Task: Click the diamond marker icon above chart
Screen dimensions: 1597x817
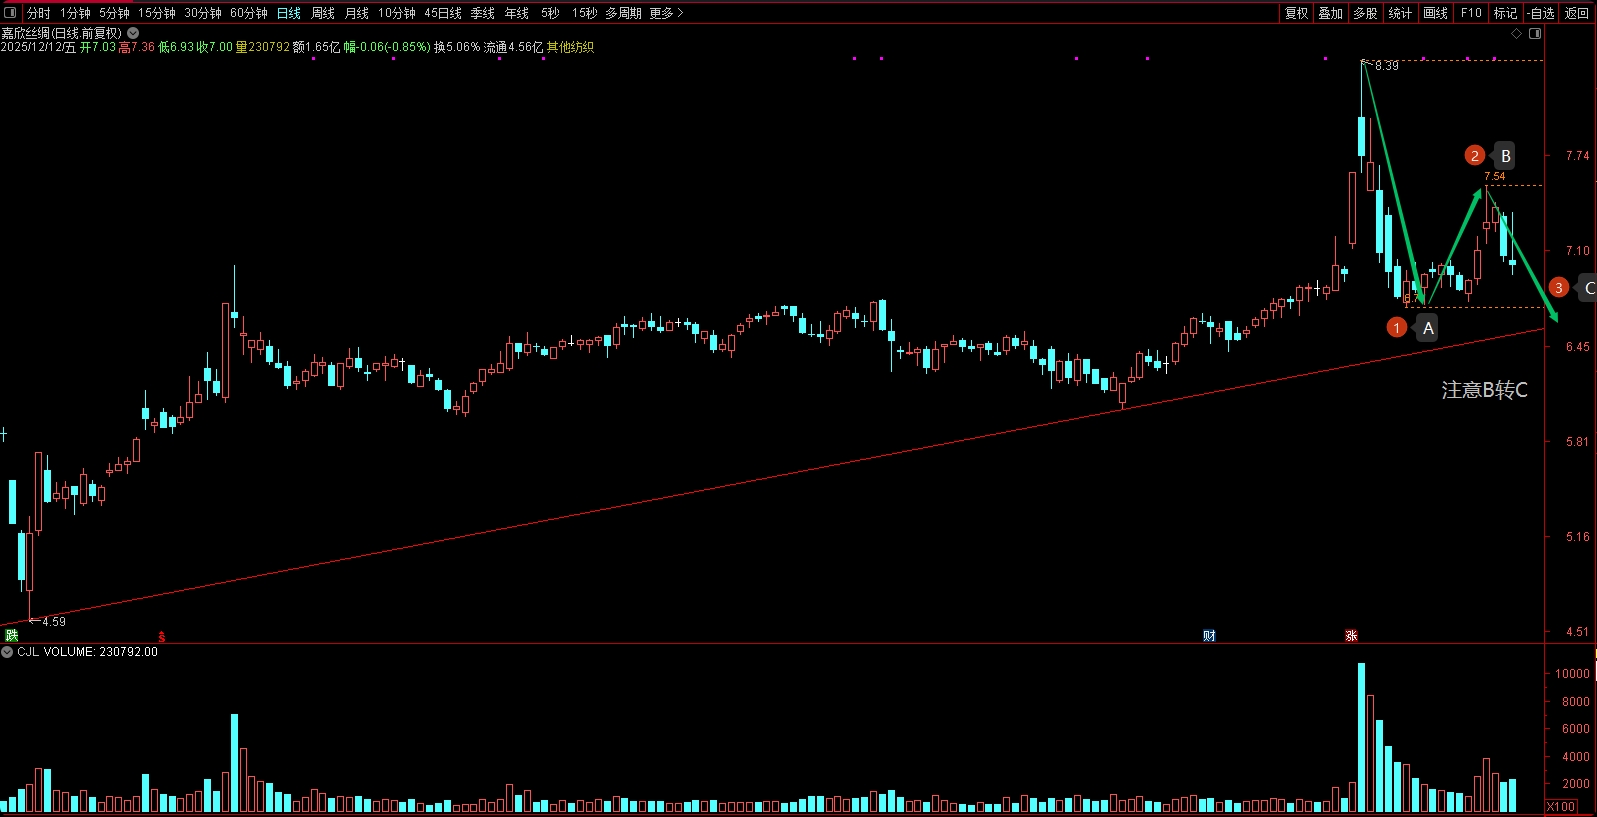Action: tap(1517, 34)
